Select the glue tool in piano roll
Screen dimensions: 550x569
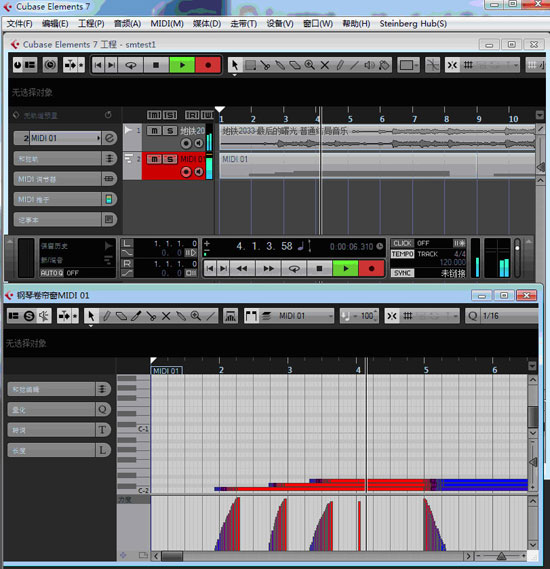coord(181,316)
